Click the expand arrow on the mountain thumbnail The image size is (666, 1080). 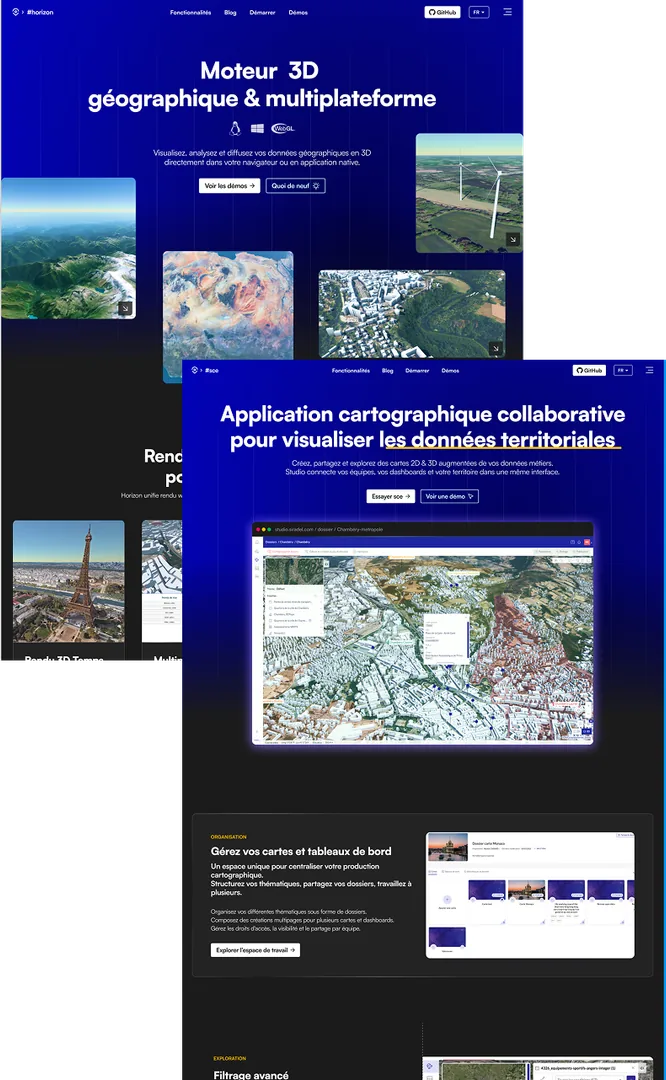coord(125,309)
